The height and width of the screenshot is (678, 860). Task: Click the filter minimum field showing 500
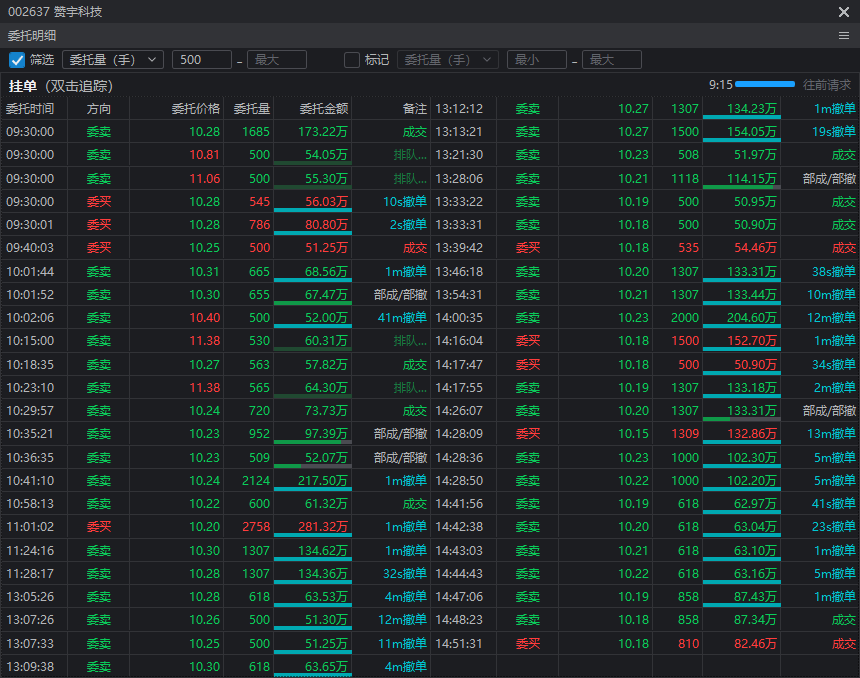[201, 60]
